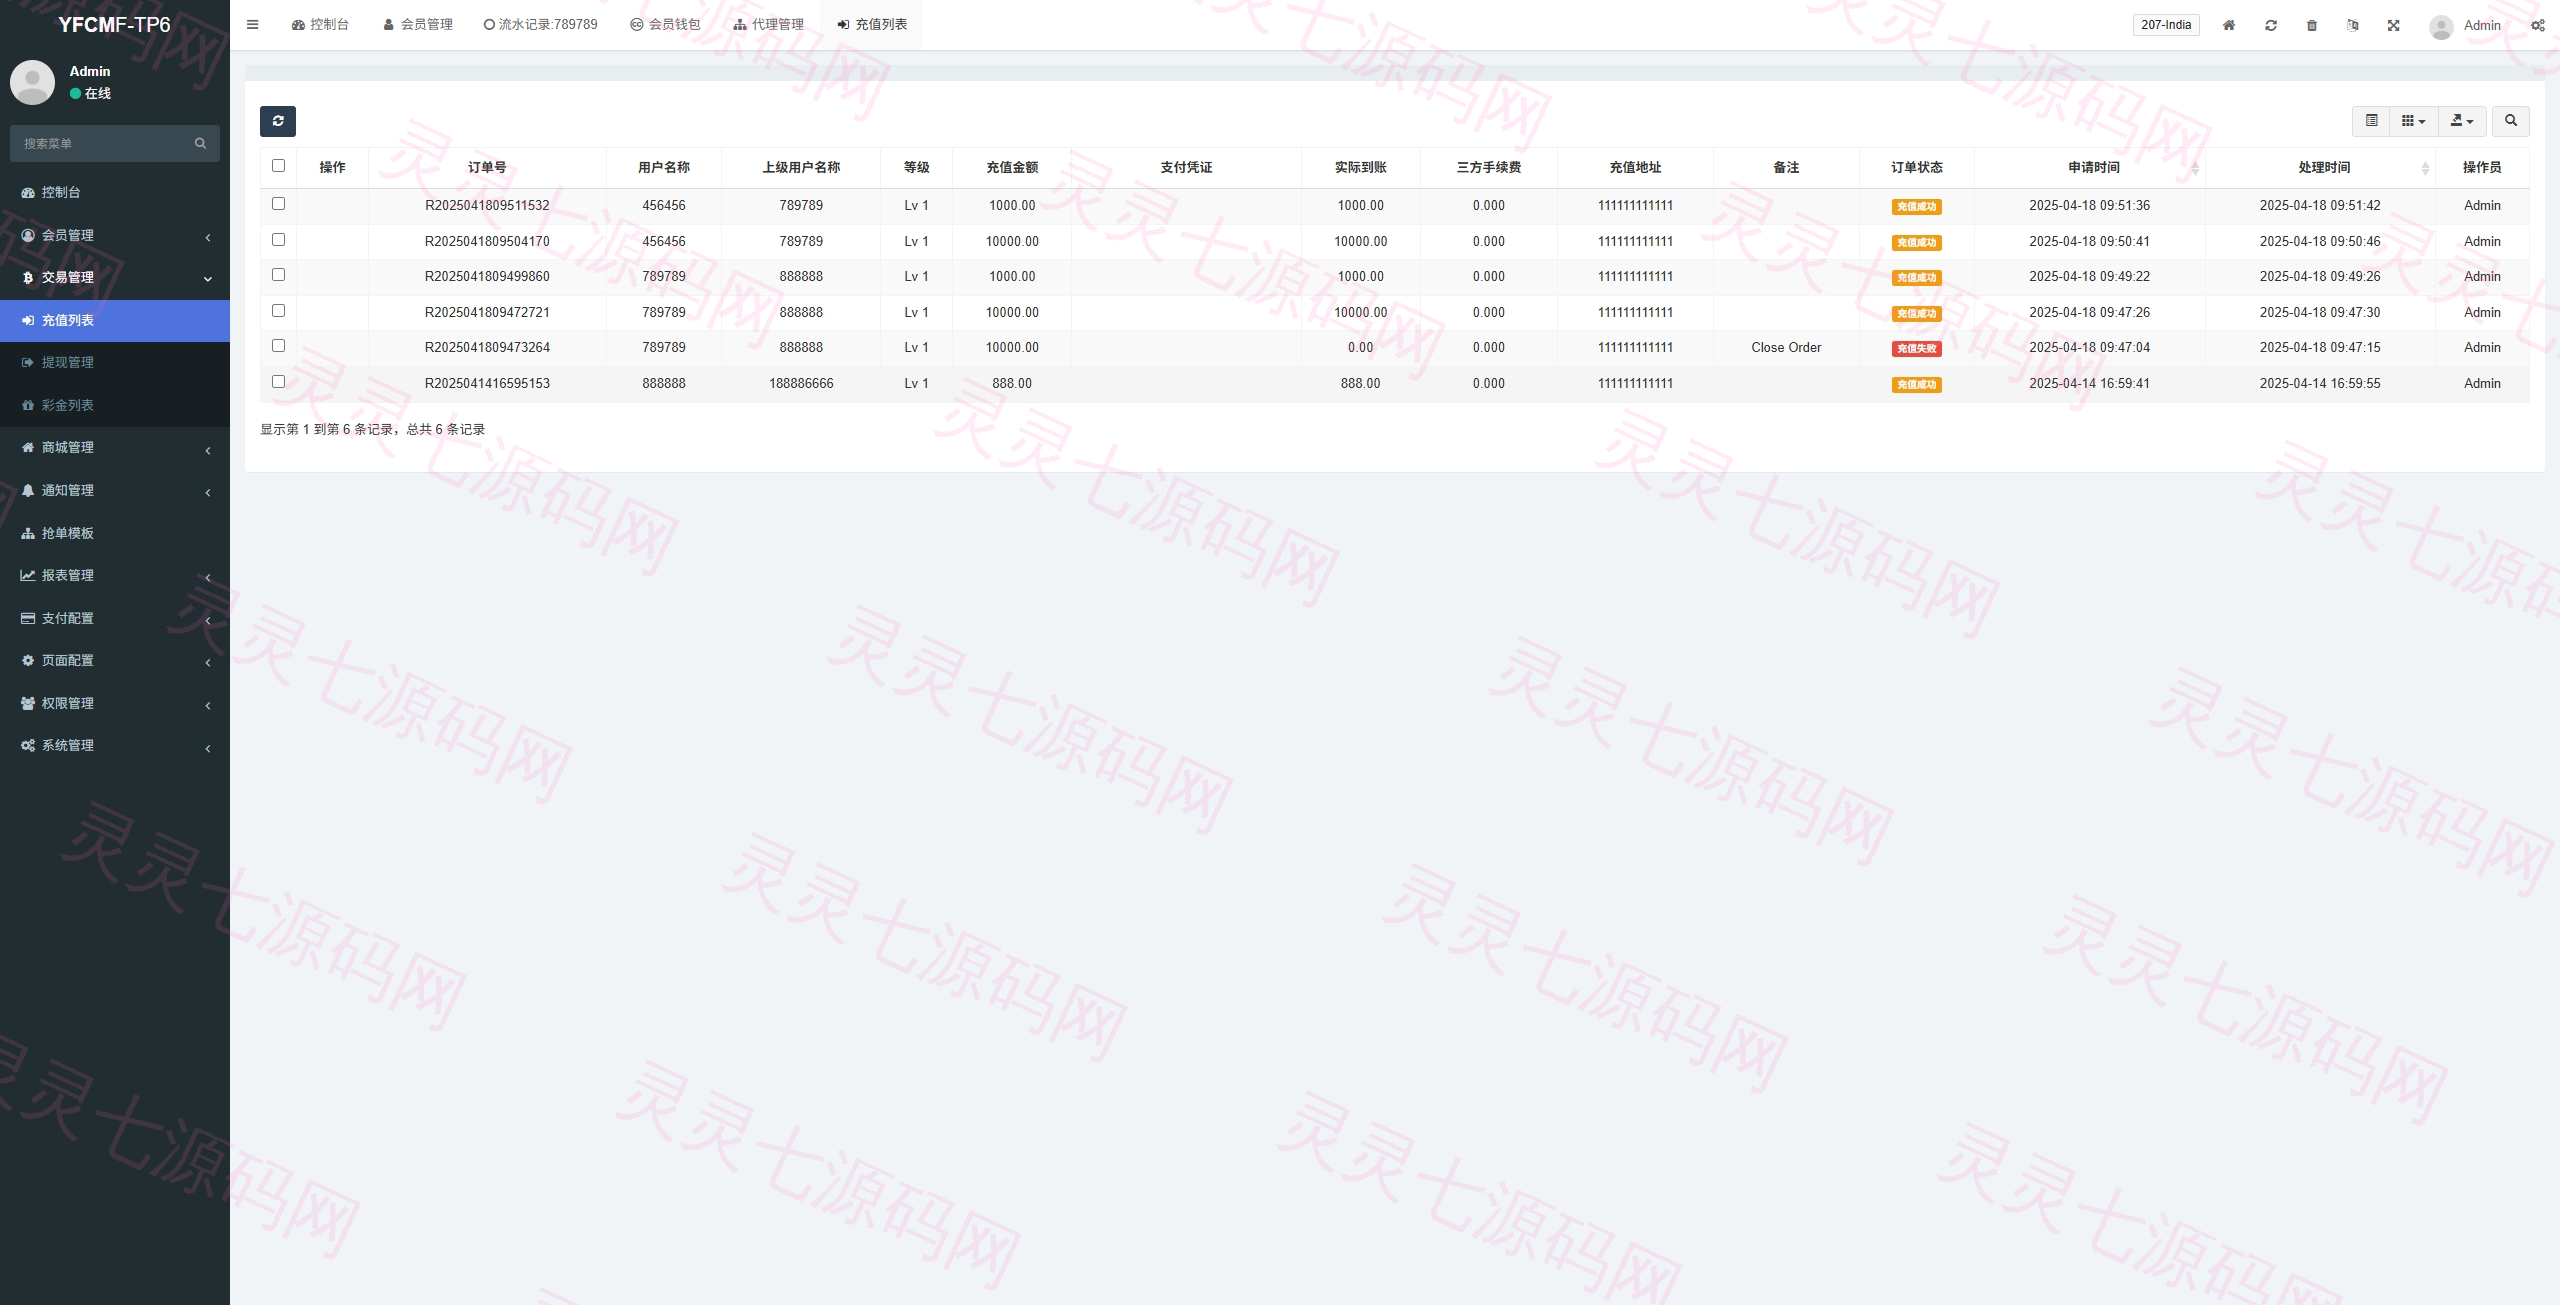Open the columns grid dropdown

(x=2414, y=121)
